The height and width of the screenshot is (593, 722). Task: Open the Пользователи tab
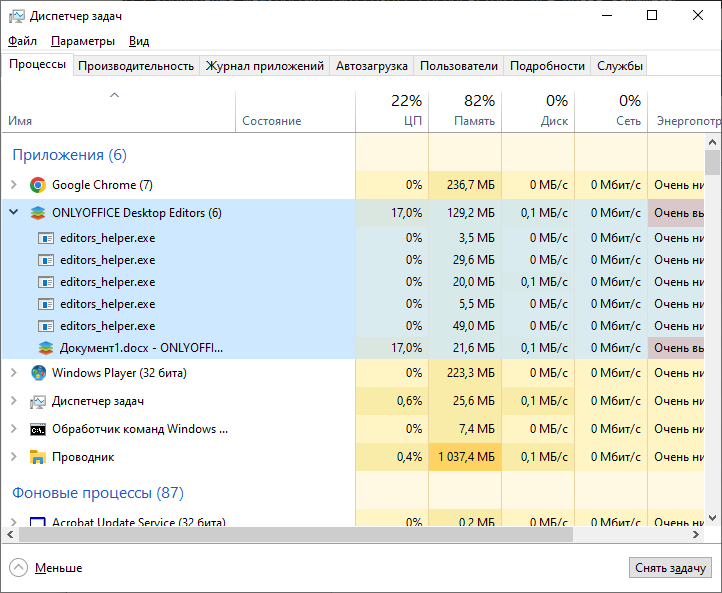(459, 66)
